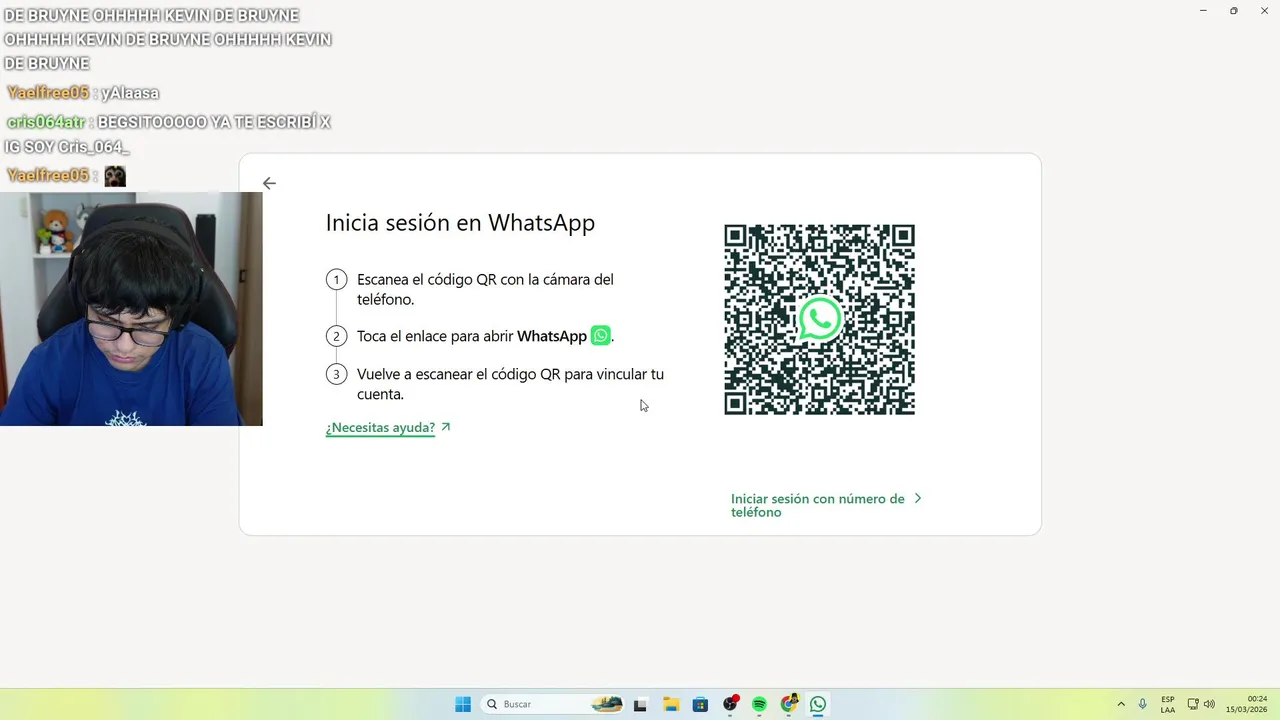Click the back arrow in WhatsApp login

tap(269, 183)
